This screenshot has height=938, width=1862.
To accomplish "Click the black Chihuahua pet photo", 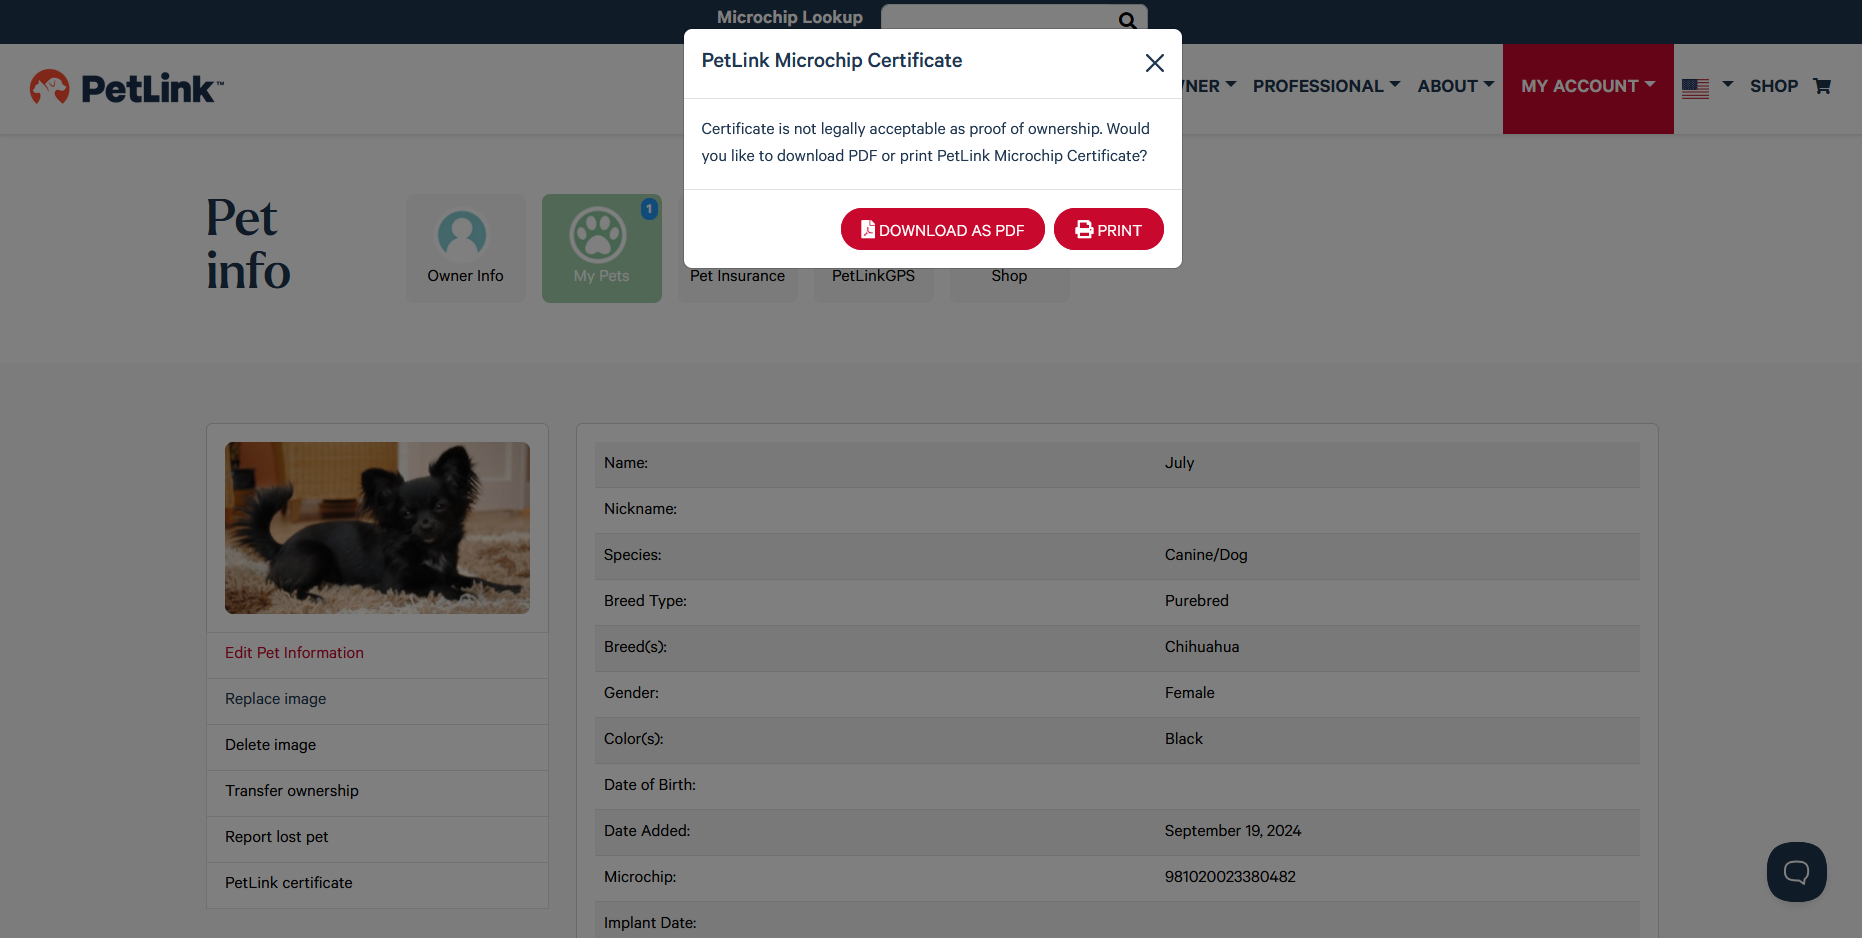I will 377,528.
